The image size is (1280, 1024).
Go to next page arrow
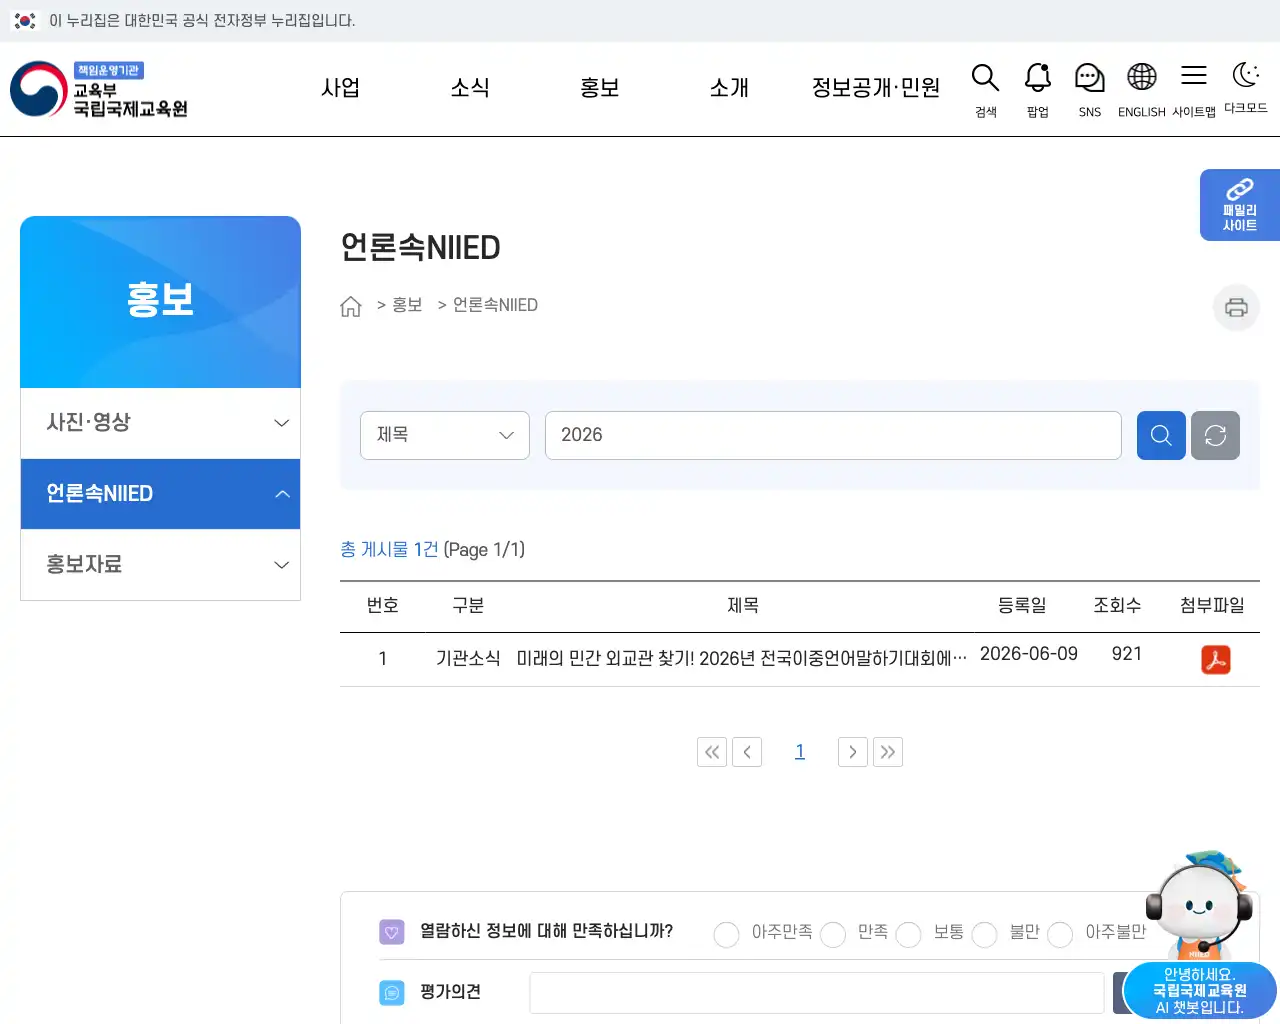[853, 752]
